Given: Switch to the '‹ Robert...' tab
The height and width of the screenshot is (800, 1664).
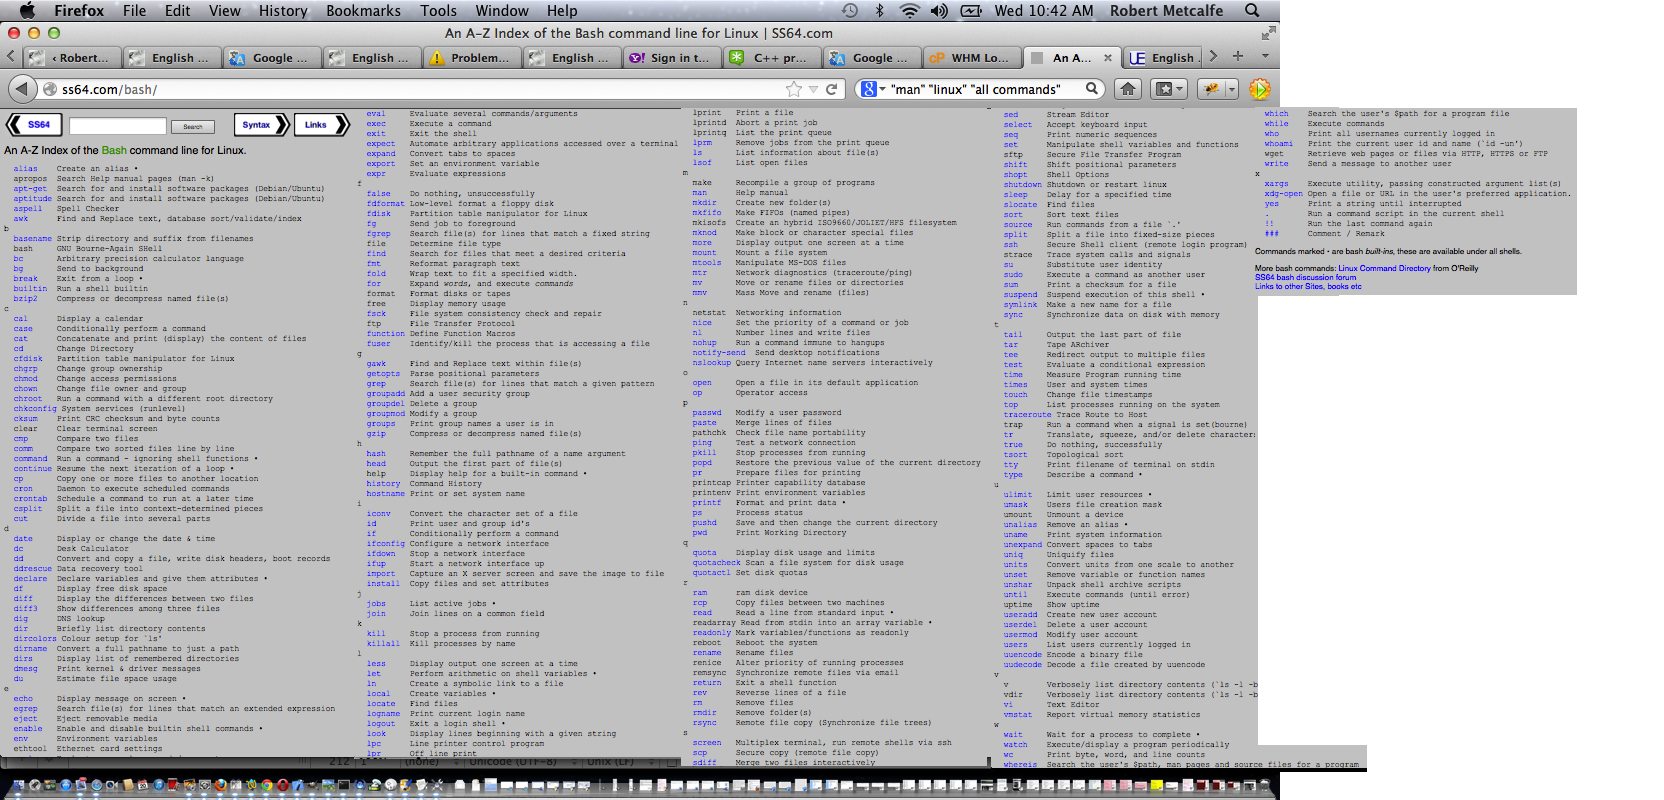Looking at the screenshot, I should pos(70,58).
